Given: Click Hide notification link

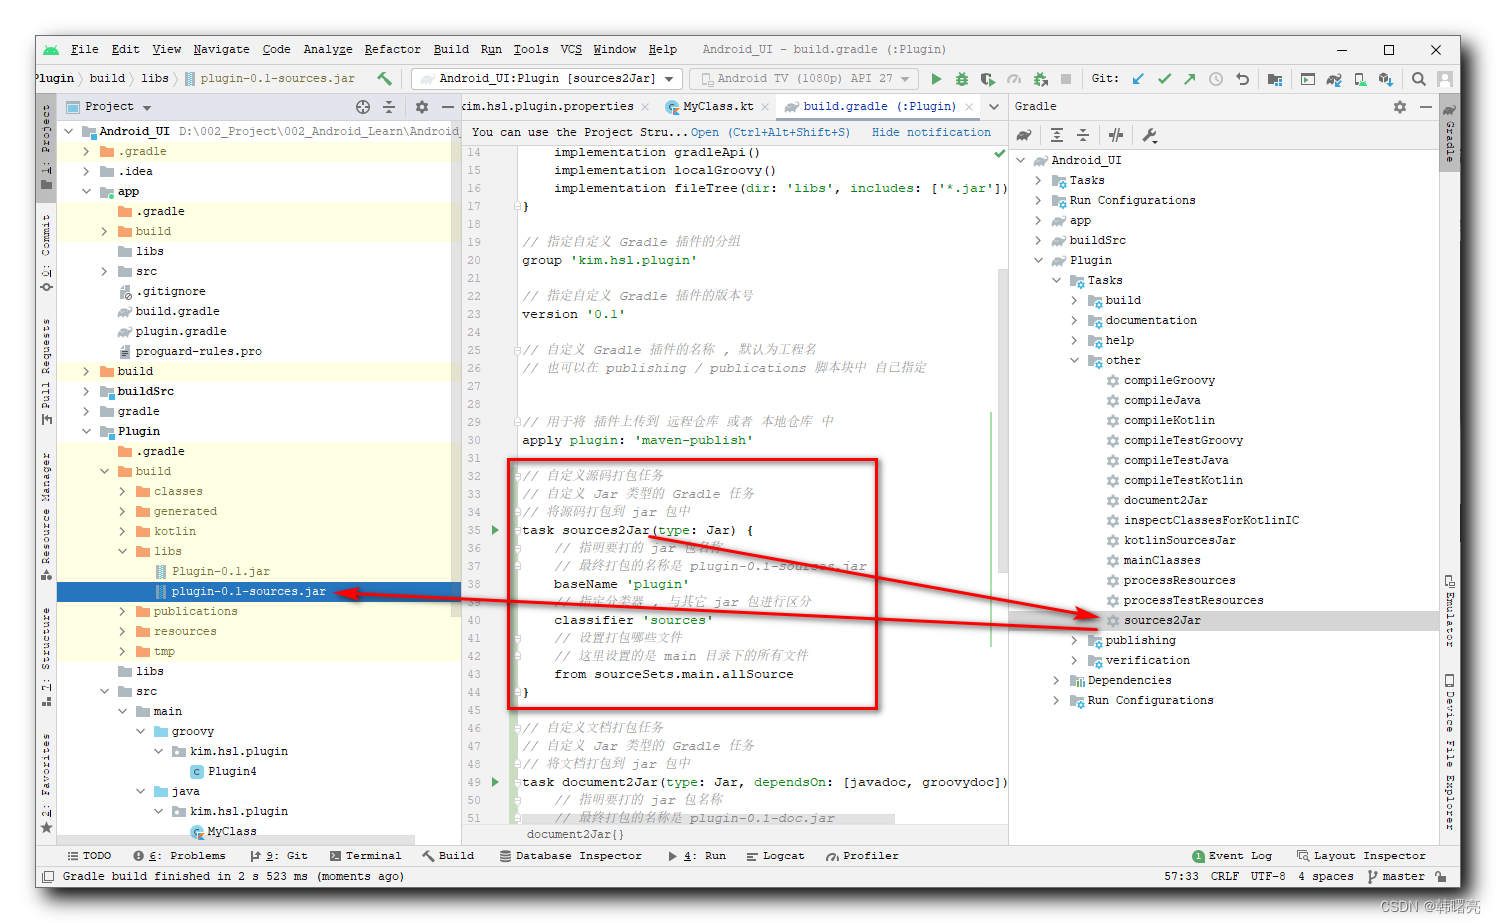Looking at the screenshot, I should 931,132.
